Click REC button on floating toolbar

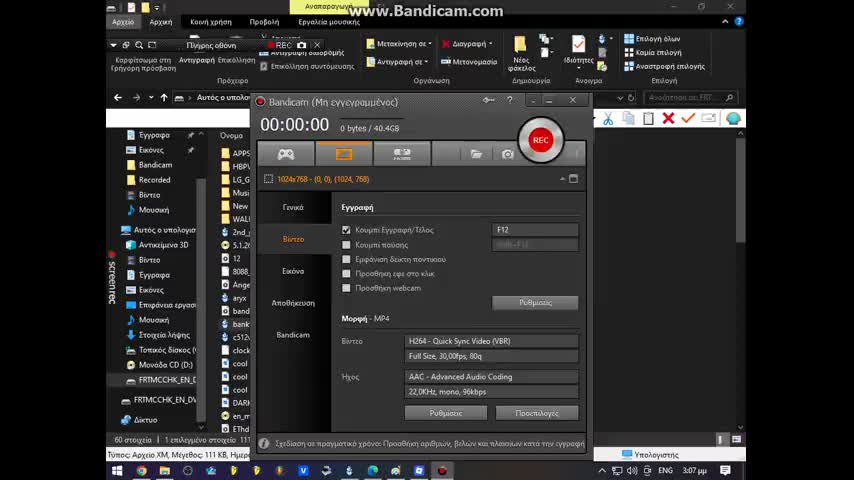pos(280,45)
